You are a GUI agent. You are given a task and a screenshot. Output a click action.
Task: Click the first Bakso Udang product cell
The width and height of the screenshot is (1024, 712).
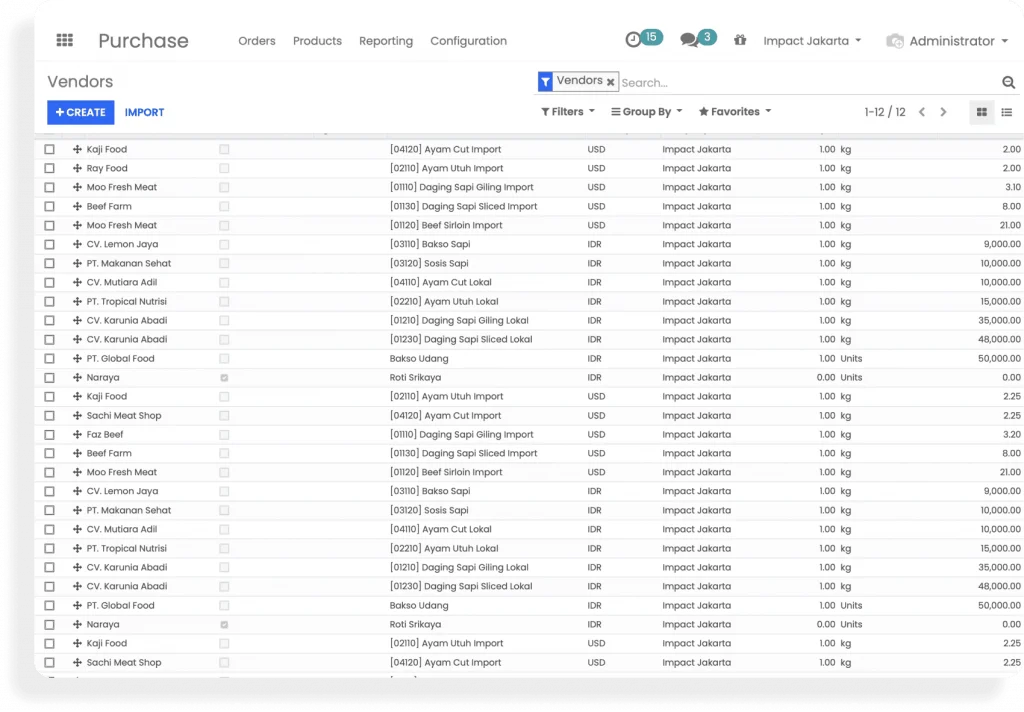[419, 359]
